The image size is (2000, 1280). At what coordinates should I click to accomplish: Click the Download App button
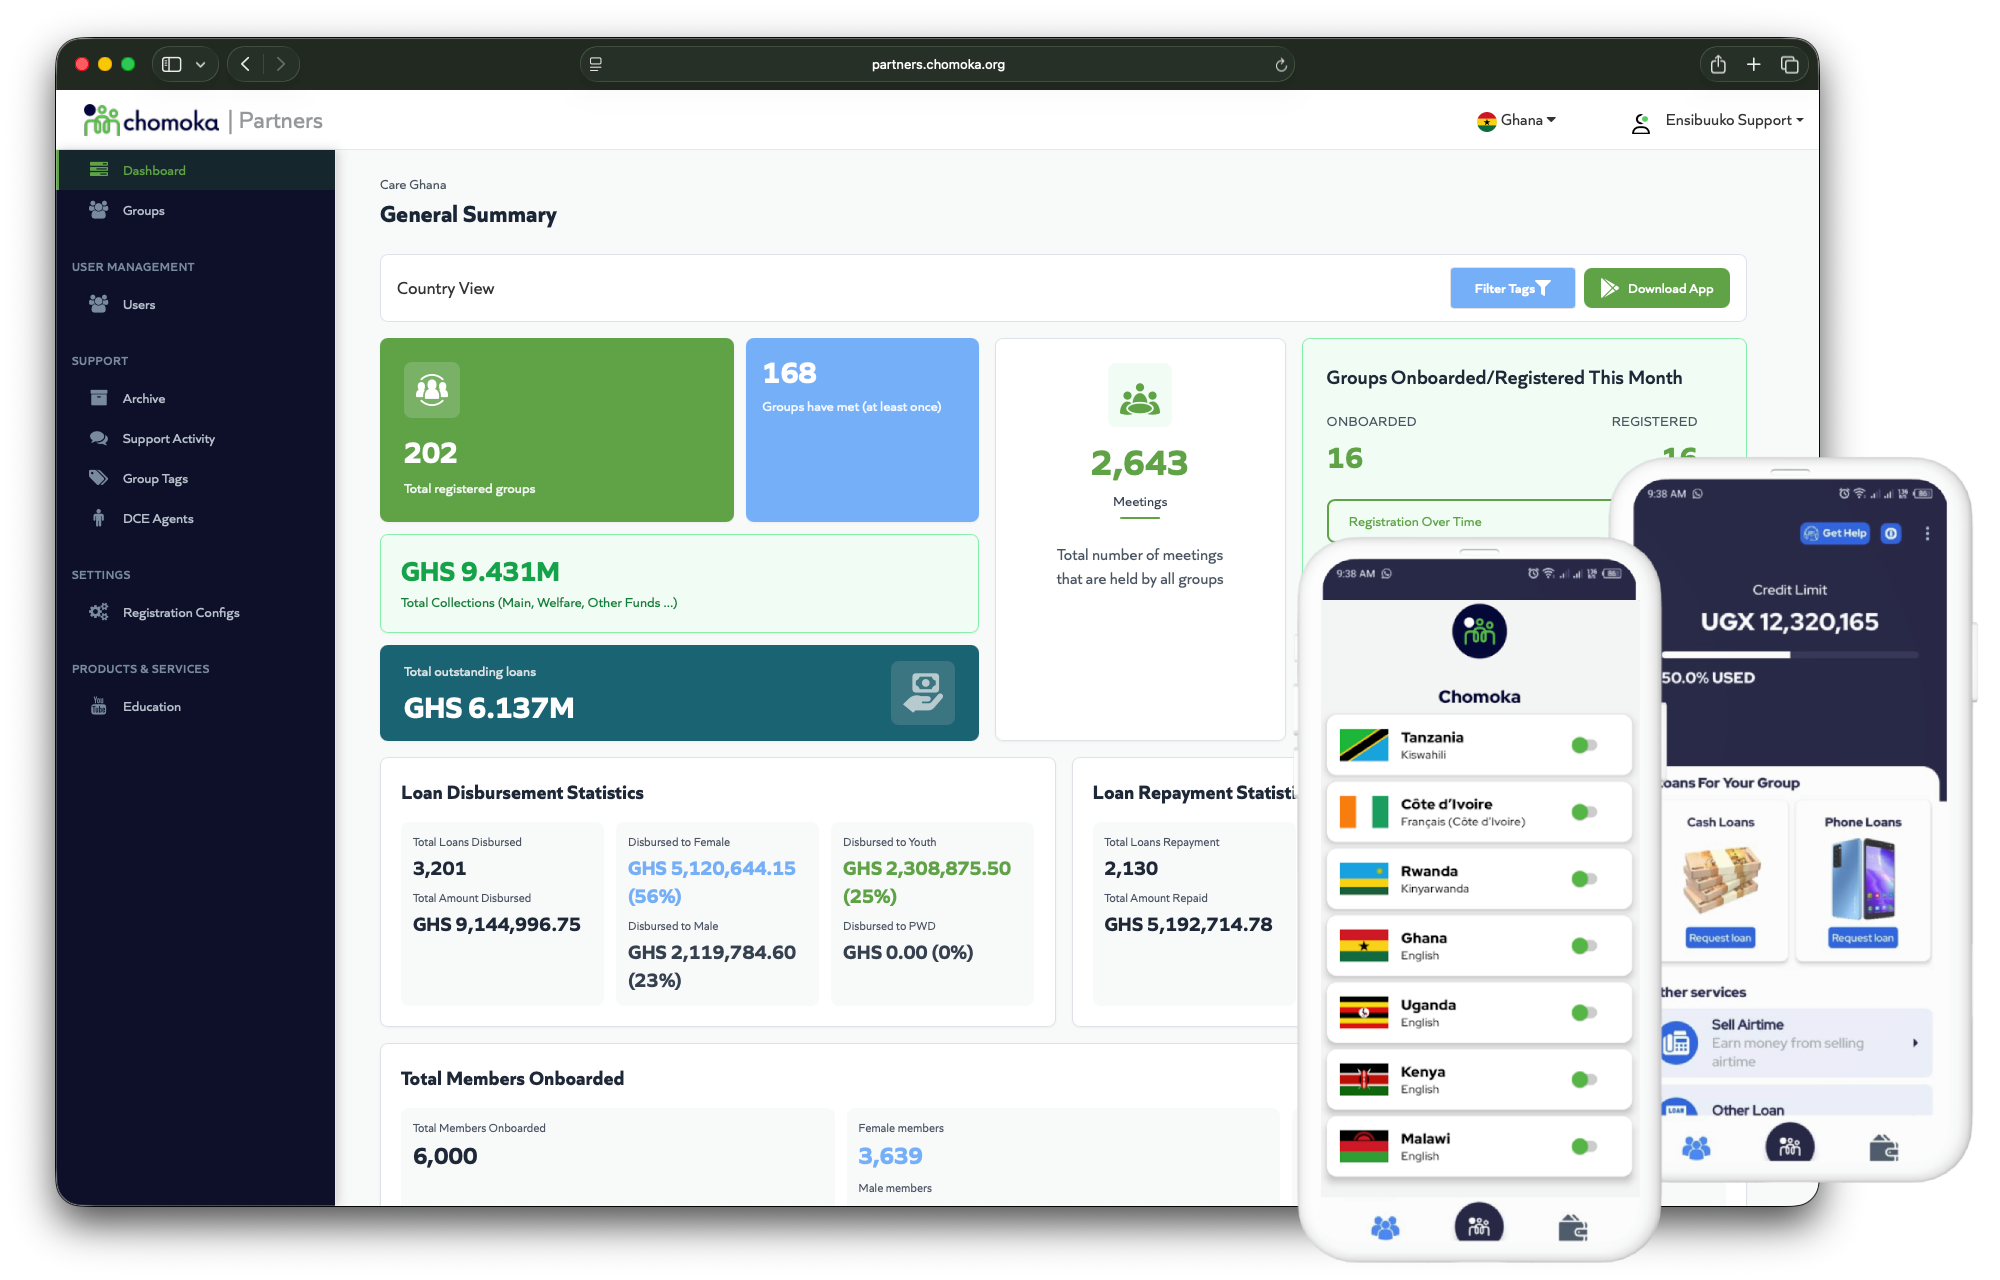tap(1656, 288)
